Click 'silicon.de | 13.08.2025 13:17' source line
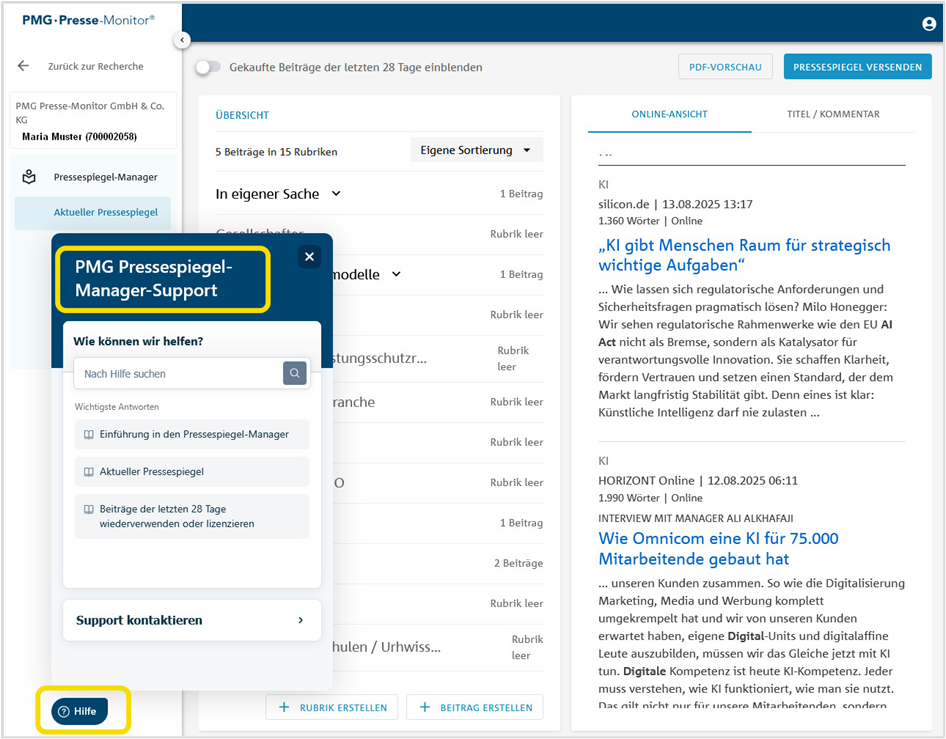Viewport: 946px width, 739px height. [x=675, y=204]
